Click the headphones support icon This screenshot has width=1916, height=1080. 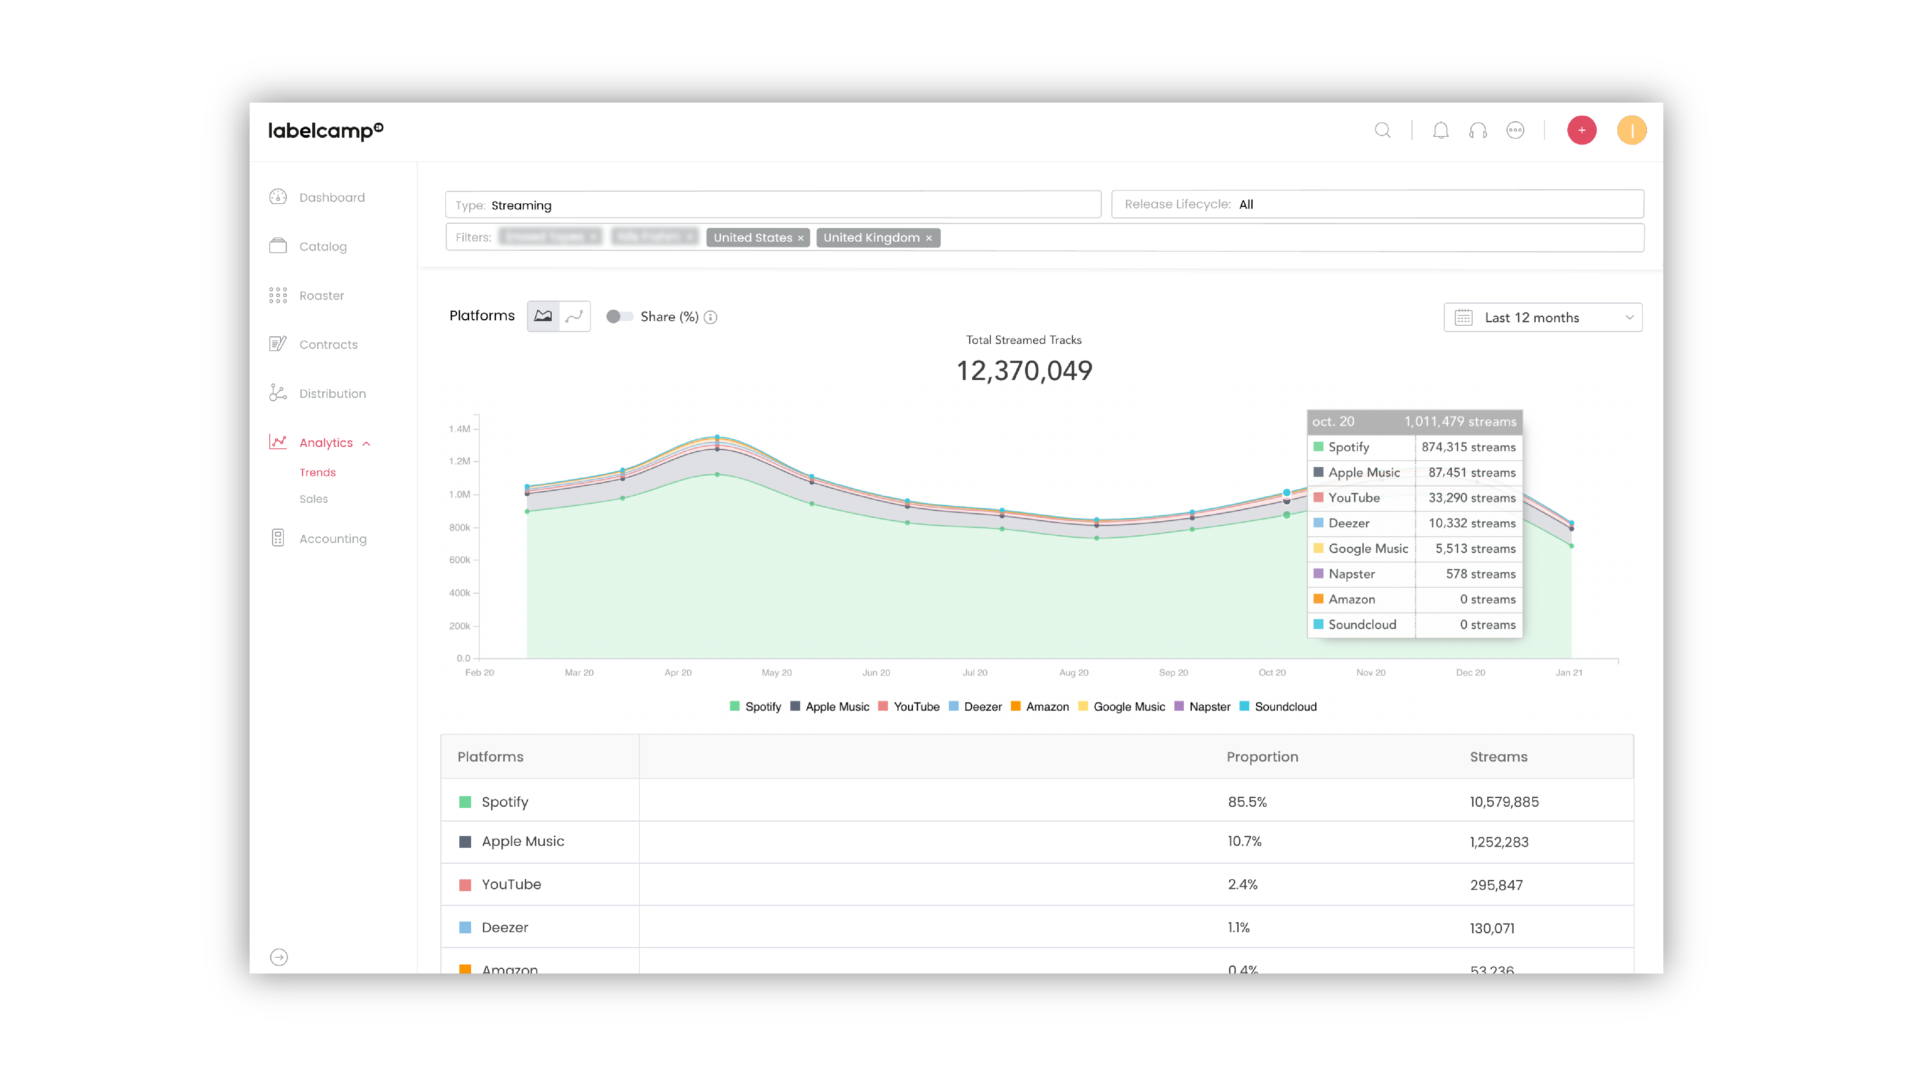1478,130
